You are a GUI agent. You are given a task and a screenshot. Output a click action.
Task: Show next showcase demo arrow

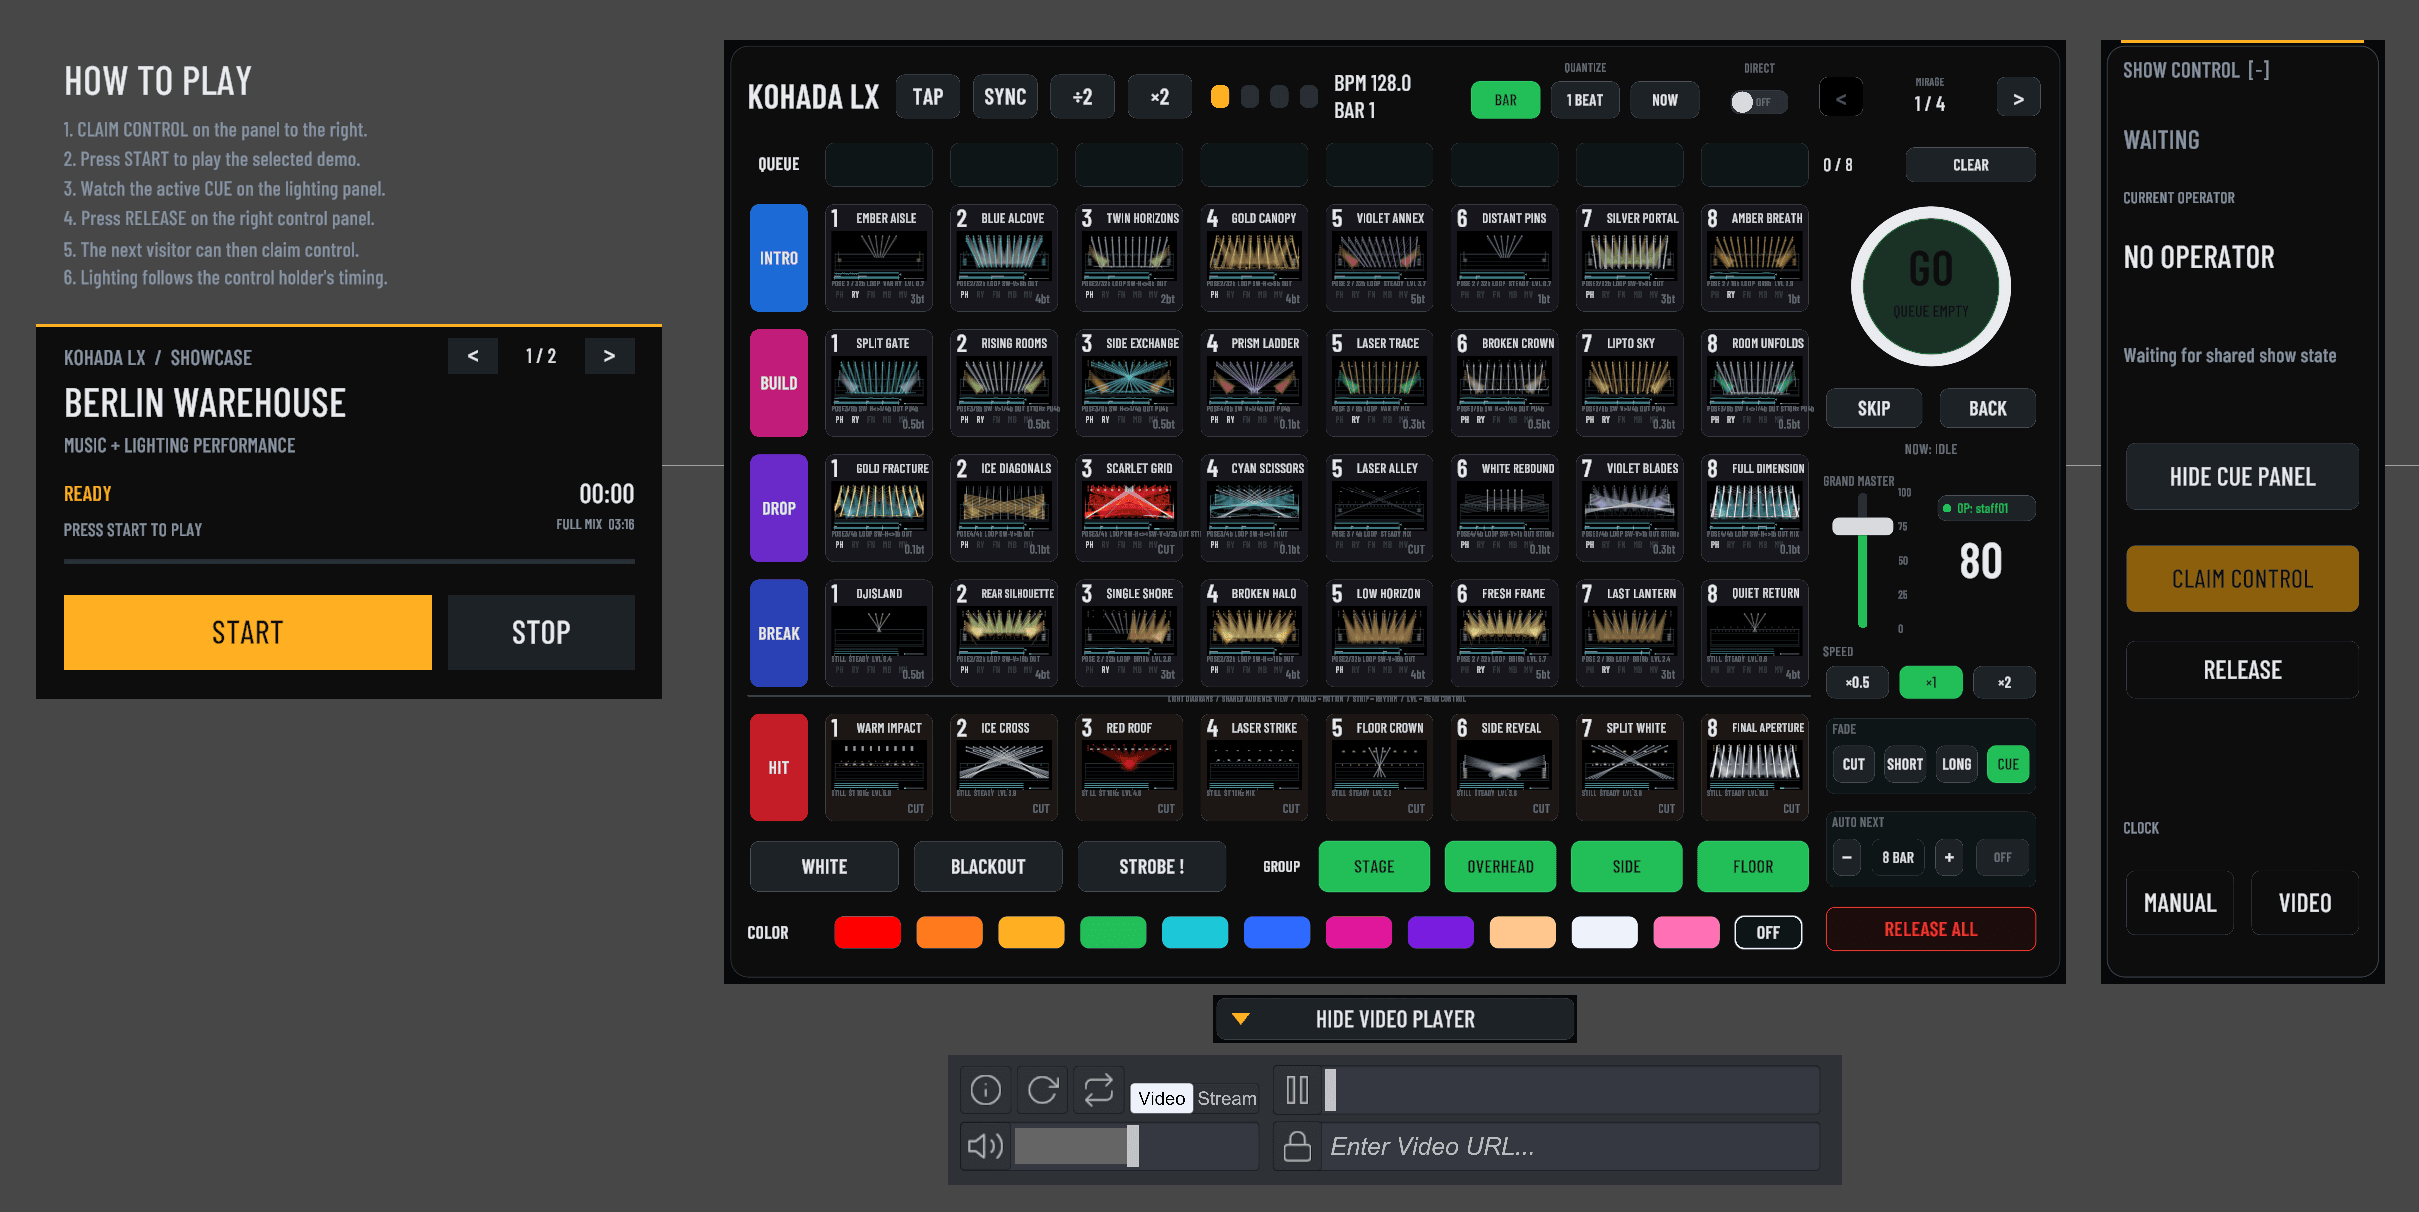[609, 356]
